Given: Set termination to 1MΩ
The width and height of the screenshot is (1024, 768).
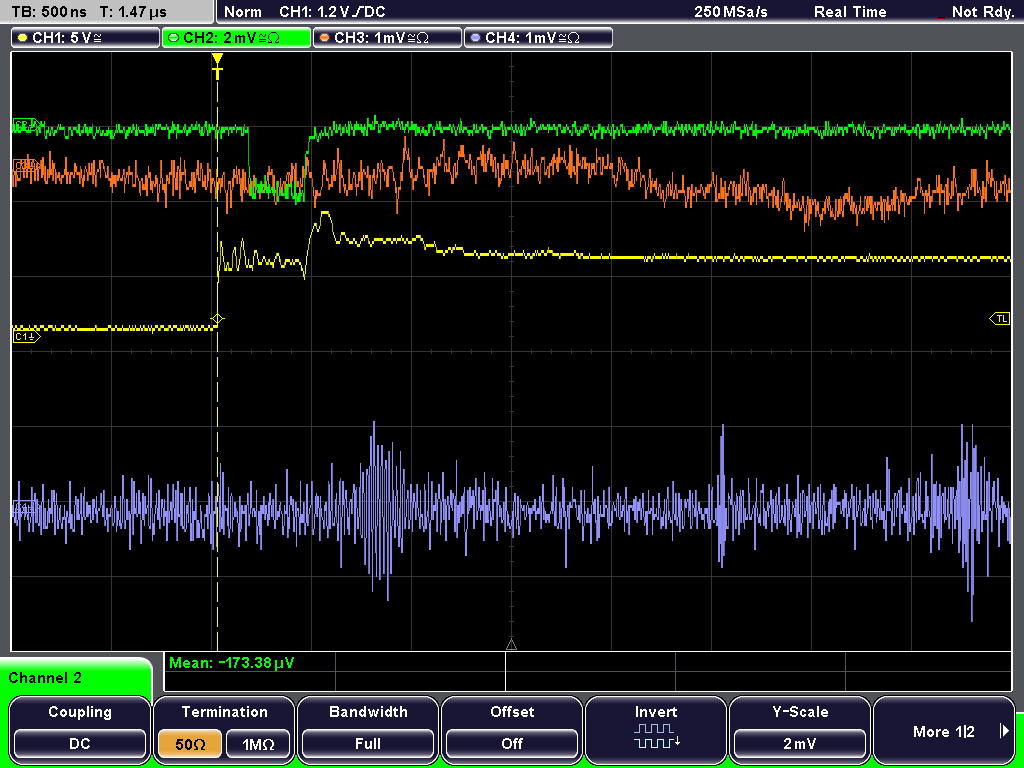Looking at the screenshot, I should coord(258,744).
